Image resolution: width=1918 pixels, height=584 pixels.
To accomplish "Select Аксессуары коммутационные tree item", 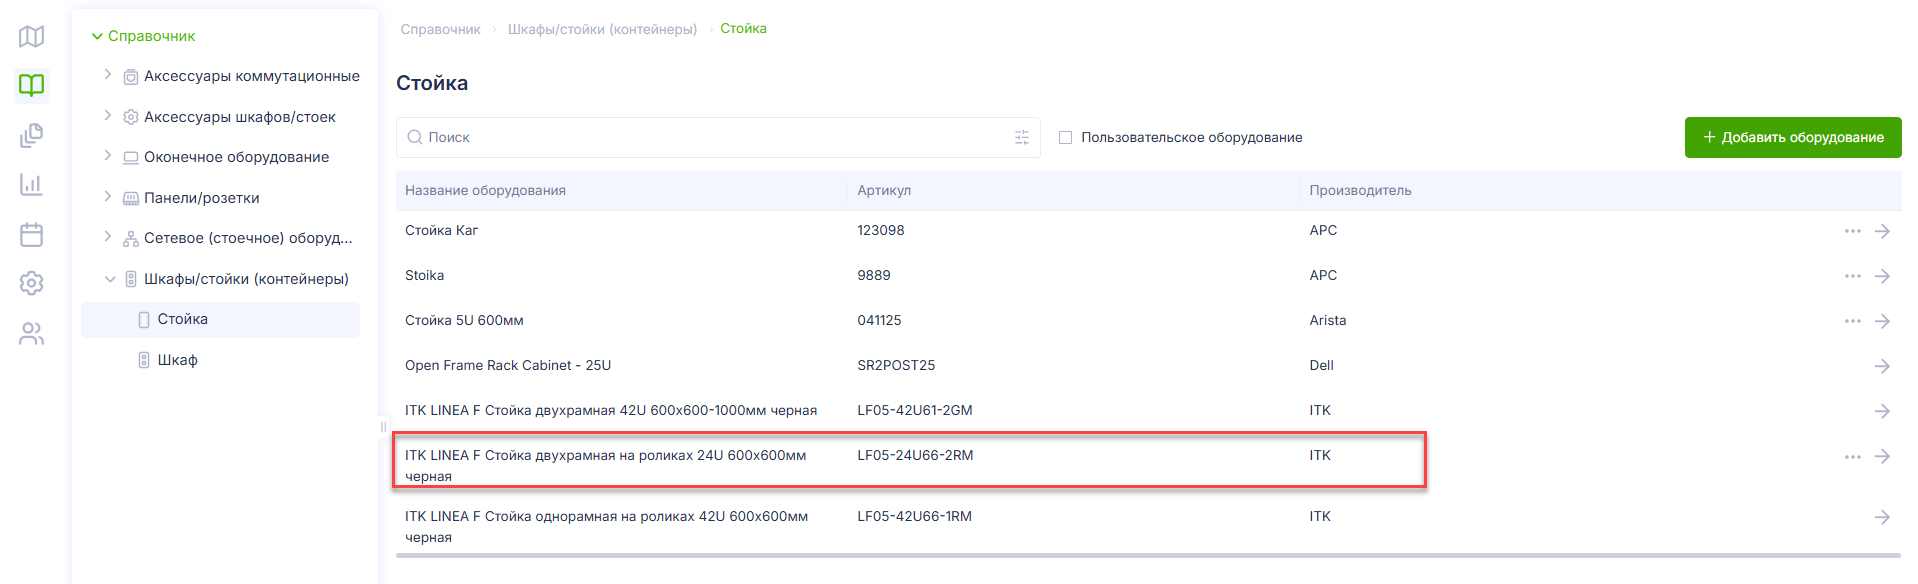I will point(252,76).
